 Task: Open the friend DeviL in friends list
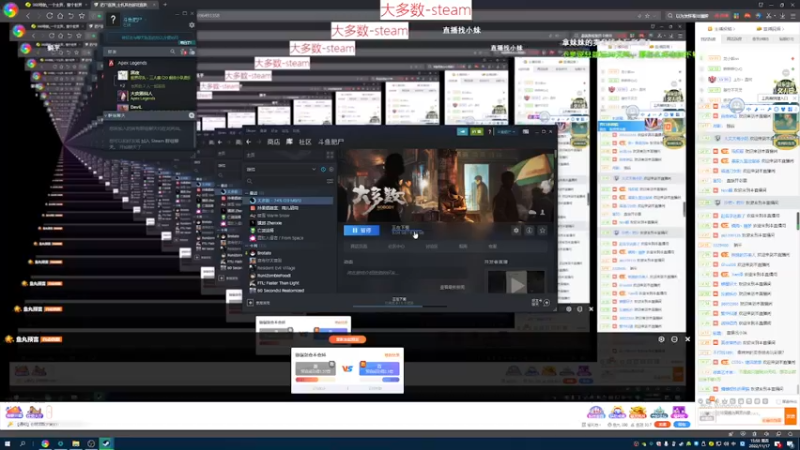click(x=136, y=107)
